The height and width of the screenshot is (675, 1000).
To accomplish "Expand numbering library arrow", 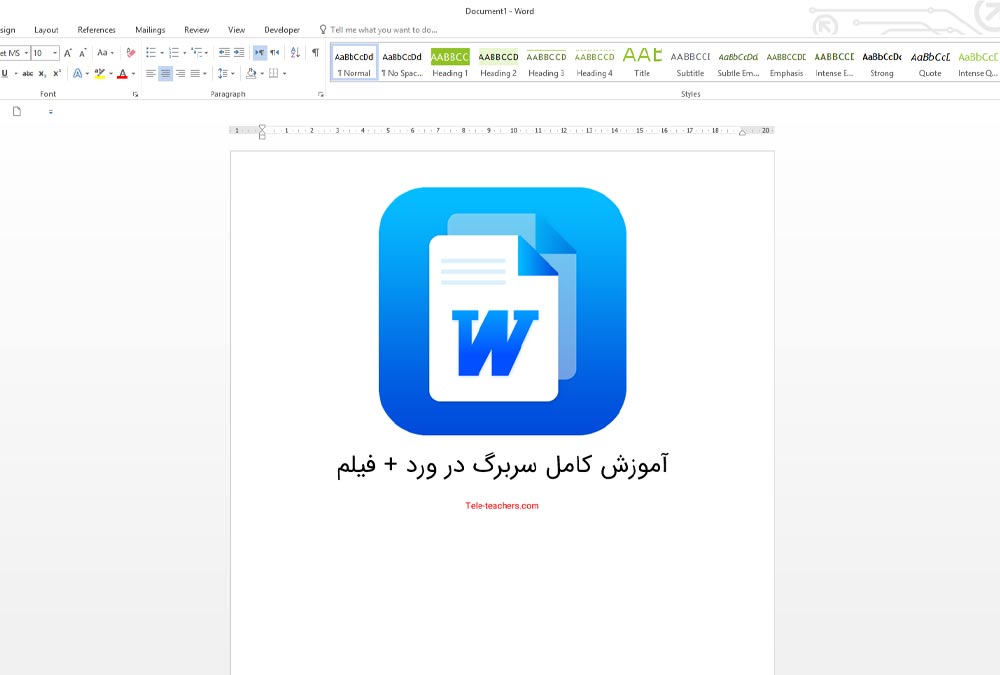I will tap(185, 53).
